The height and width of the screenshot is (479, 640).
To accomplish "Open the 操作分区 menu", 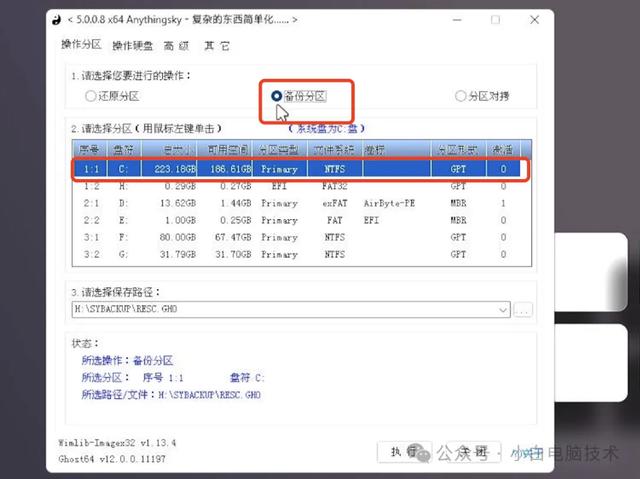I will [x=81, y=44].
